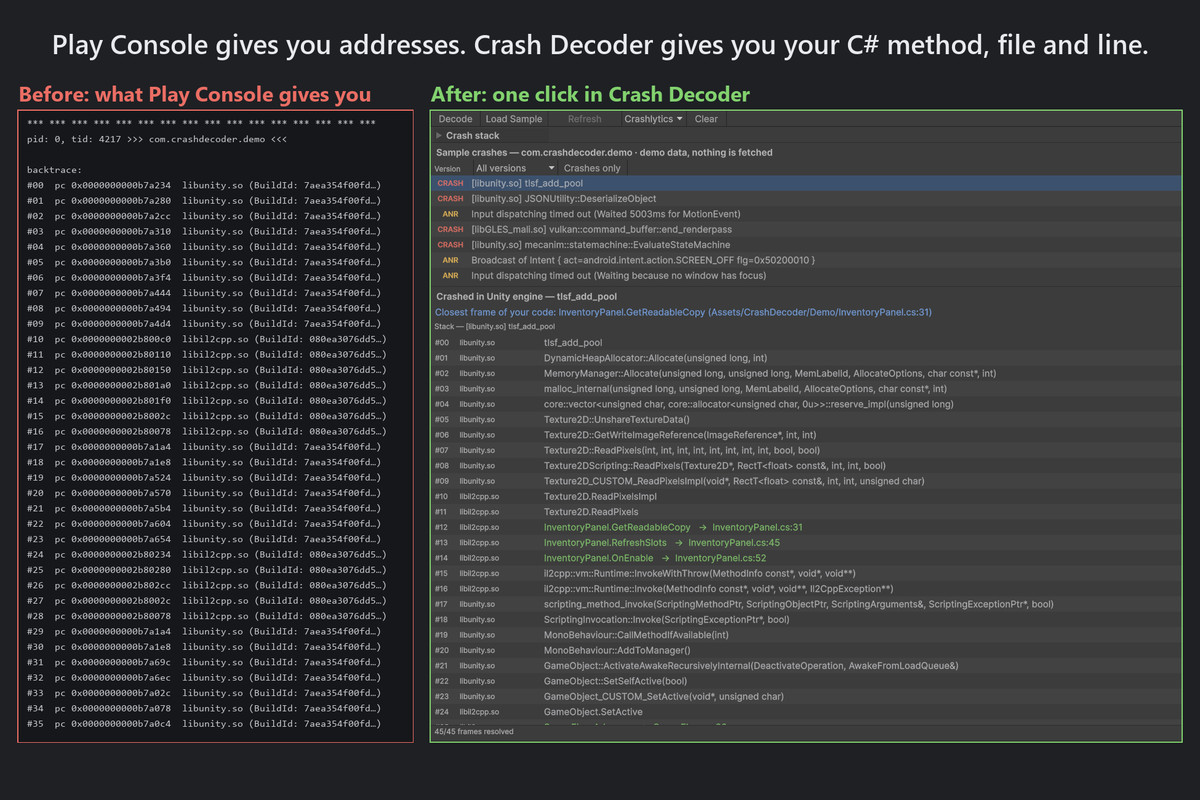The height and width of the screenshot is (800, 1200).
Task: Click the Decode button
Action: pos(456,119)
